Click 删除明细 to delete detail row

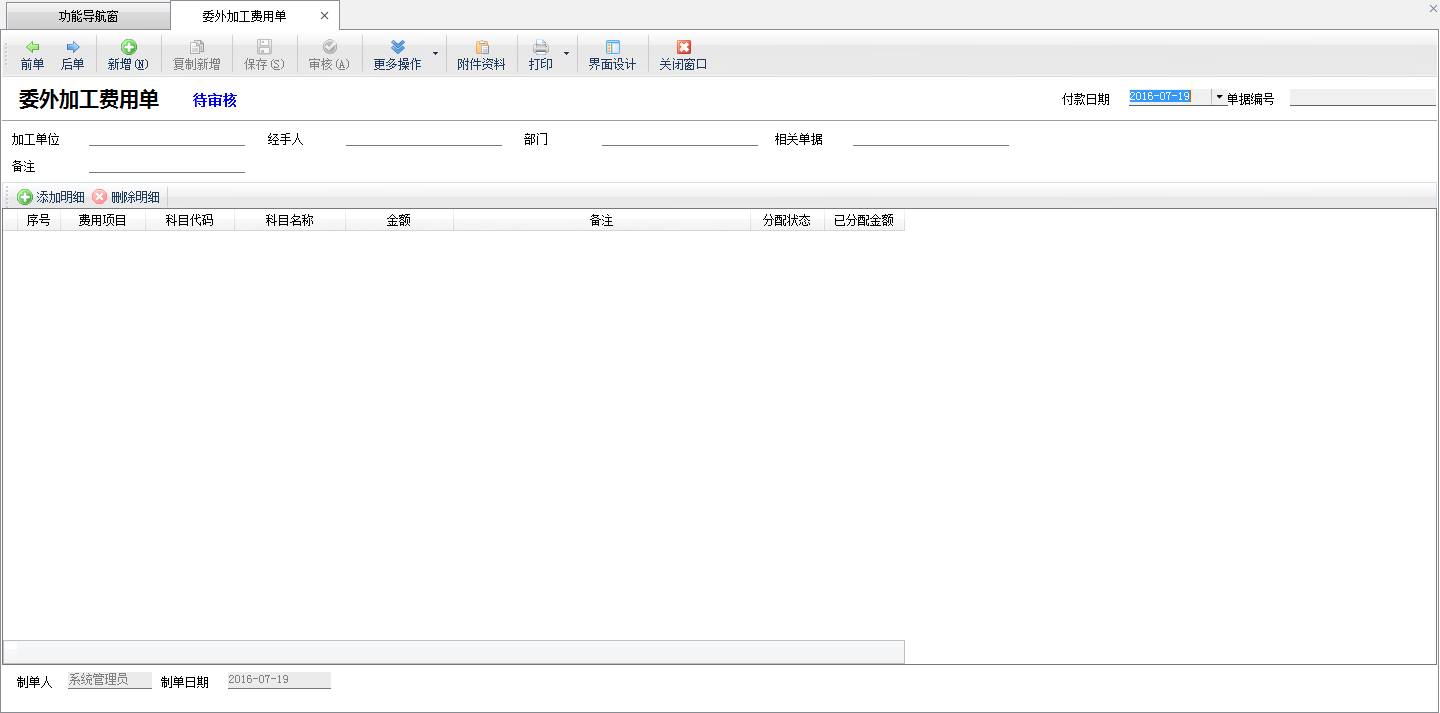tap(126, 197)
